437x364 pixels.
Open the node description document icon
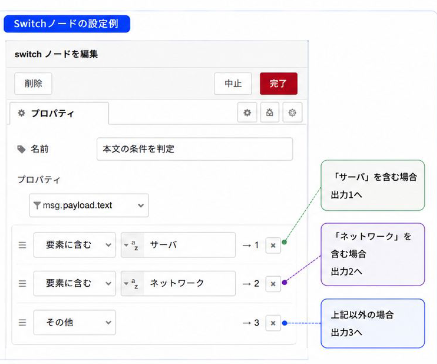(x=270, y=113)
